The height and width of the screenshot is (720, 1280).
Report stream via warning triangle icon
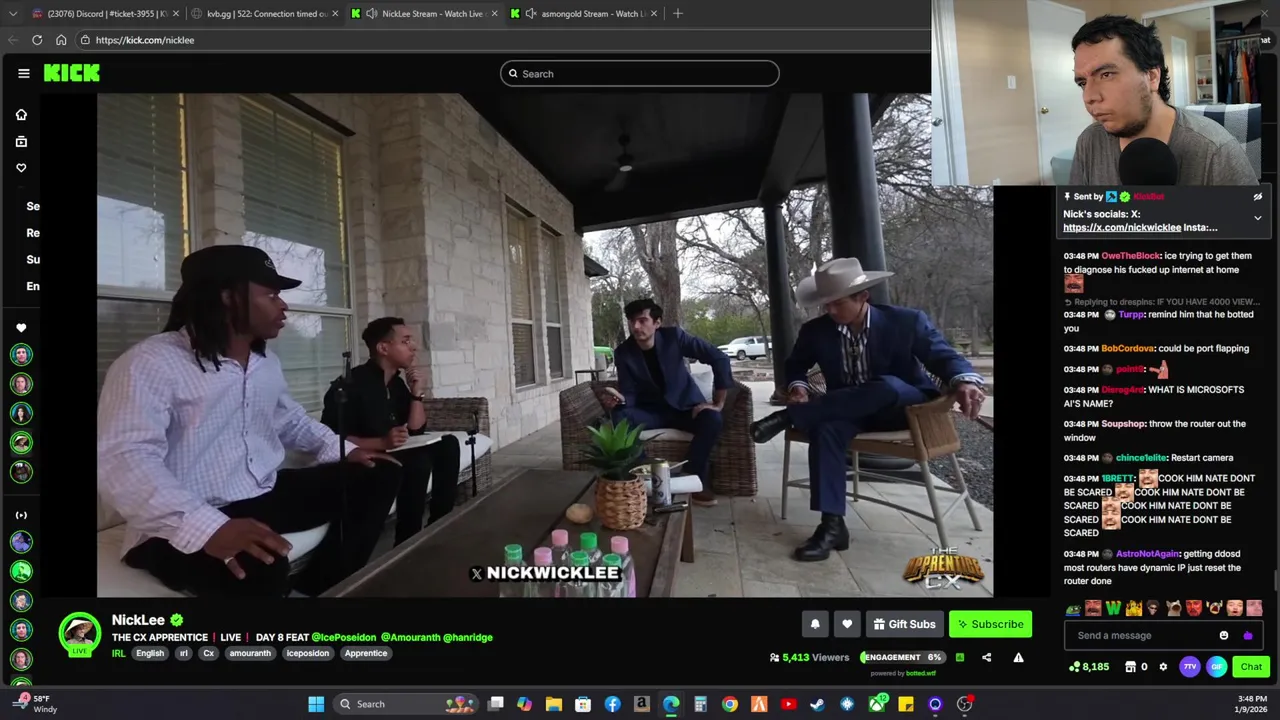pos(1018,657)
